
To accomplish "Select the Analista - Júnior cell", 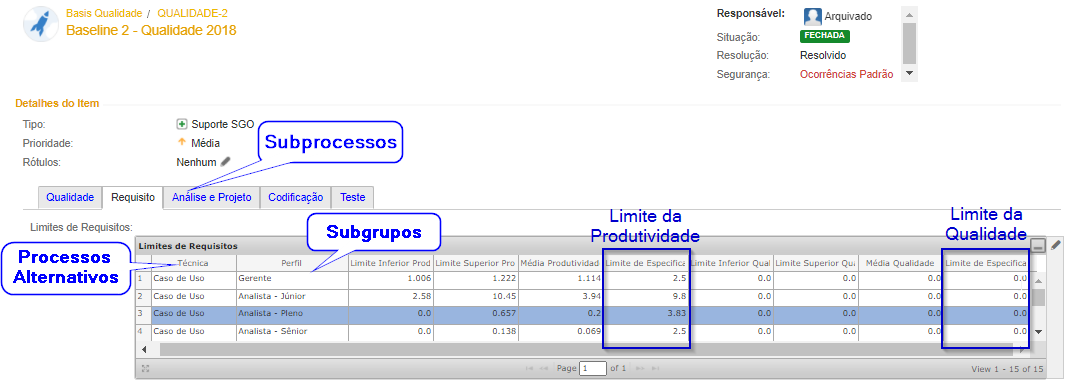I will (292, 297).
